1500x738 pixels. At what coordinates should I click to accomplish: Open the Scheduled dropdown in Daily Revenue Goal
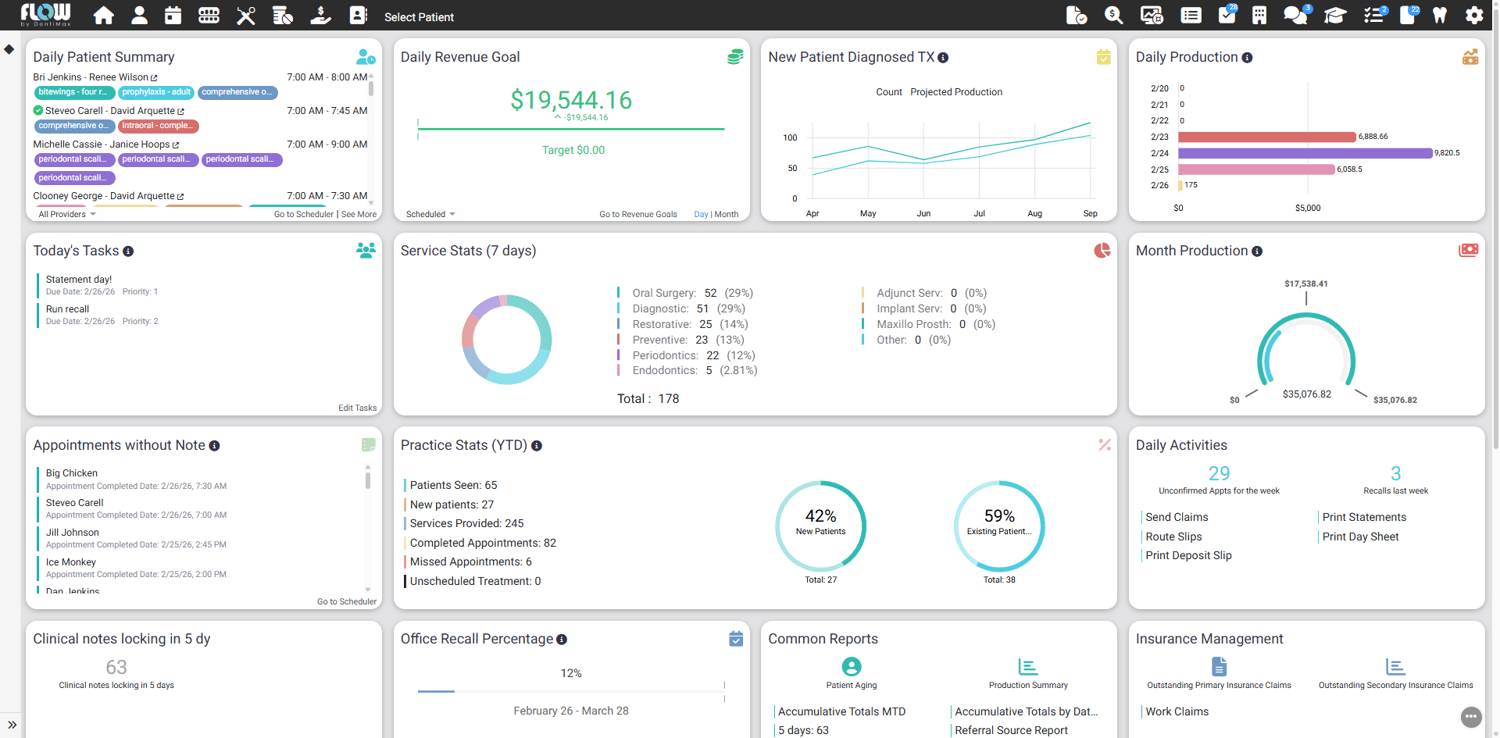430,214
